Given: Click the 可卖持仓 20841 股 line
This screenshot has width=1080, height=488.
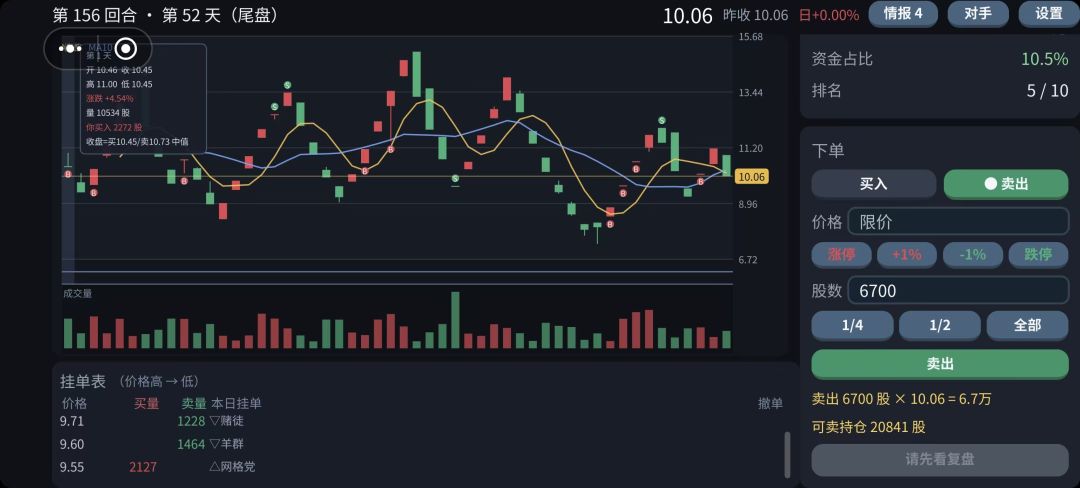Looking at the screenshot, I should click(869, 427).
